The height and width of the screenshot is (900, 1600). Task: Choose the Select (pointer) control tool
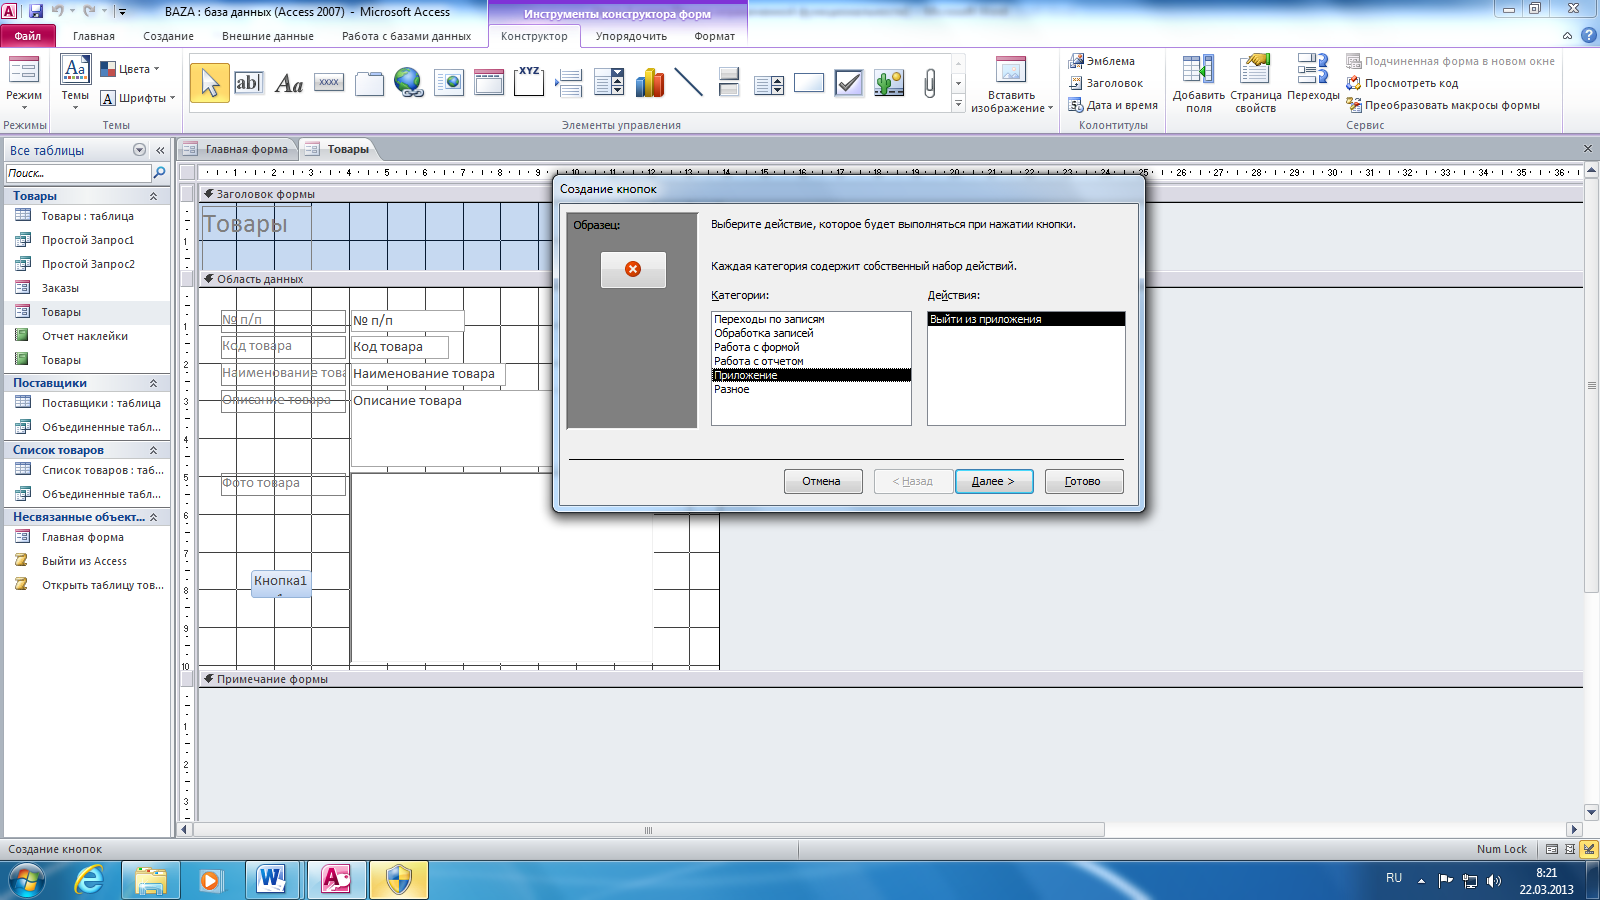[210, 83]
